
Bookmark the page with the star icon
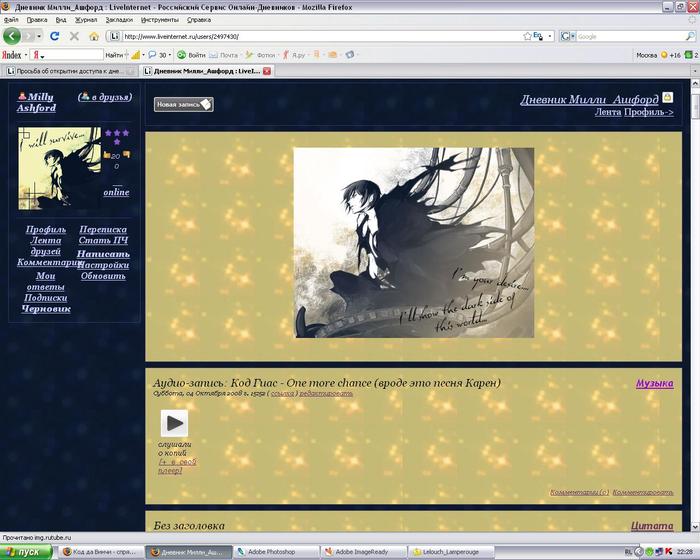point(527,36)
